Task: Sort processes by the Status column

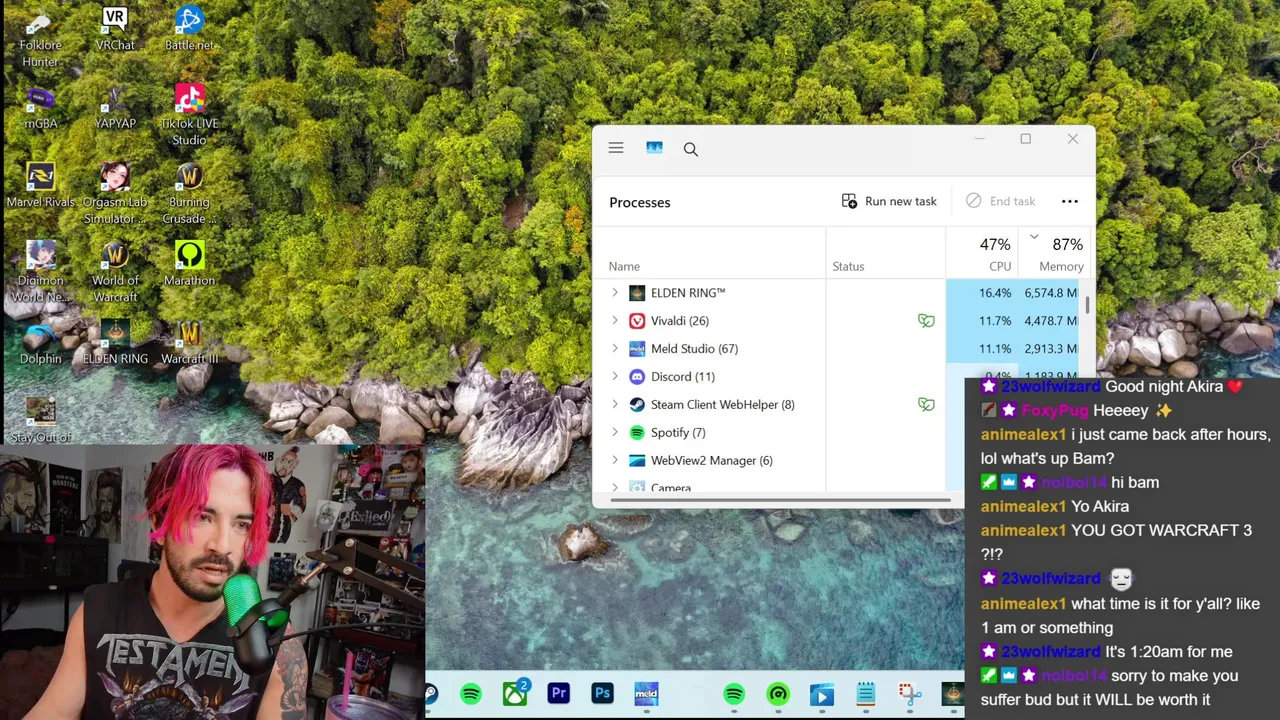Action: 848,266
